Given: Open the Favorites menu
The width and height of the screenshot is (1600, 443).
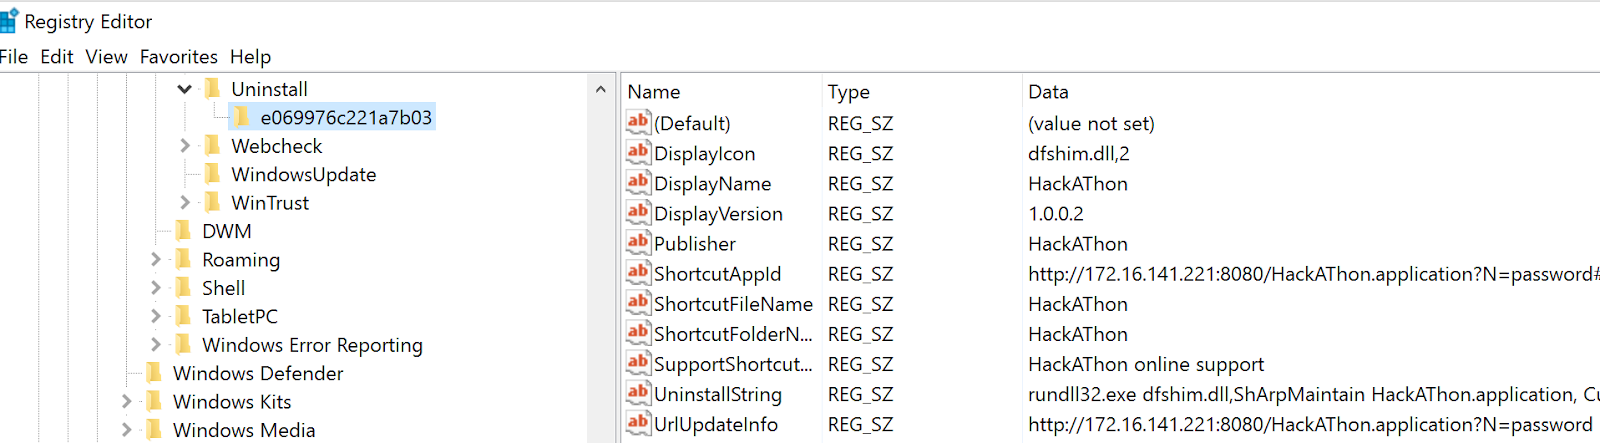Looking at the screenshot, I should pos(178,57).
